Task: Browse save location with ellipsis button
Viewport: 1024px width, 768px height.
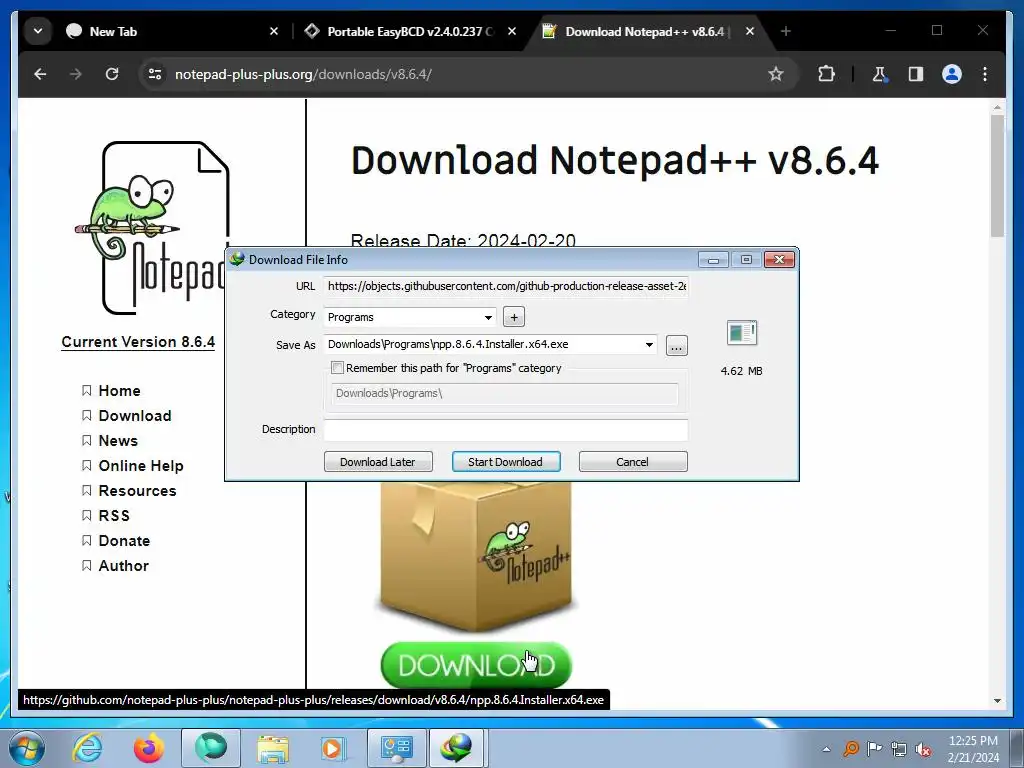Action: click(677, 345)
